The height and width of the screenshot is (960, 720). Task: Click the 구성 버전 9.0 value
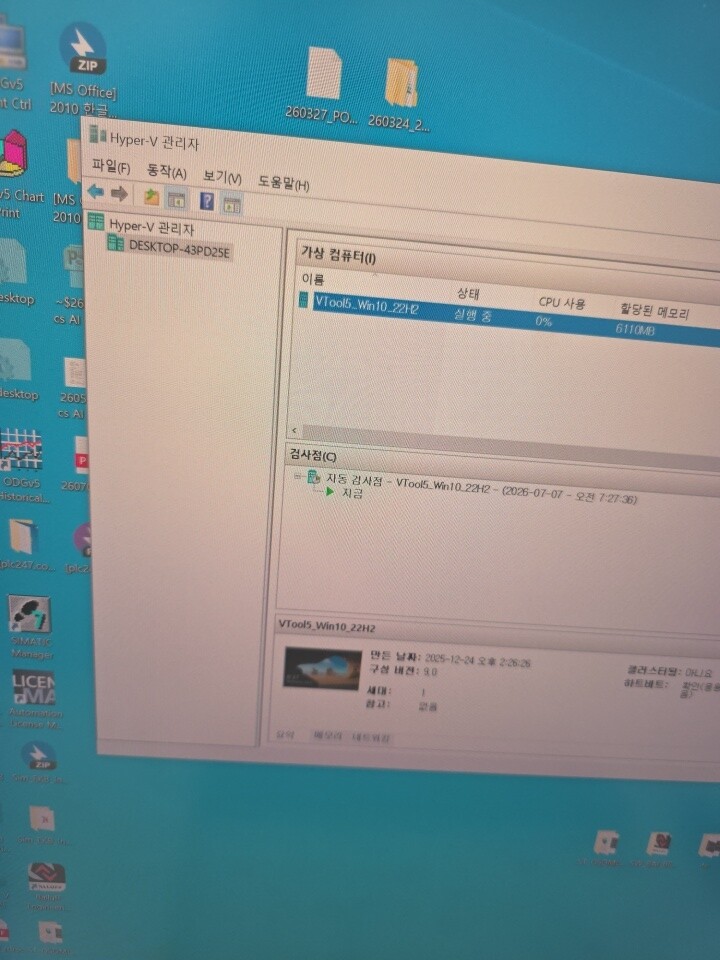[x=430, y=672]
